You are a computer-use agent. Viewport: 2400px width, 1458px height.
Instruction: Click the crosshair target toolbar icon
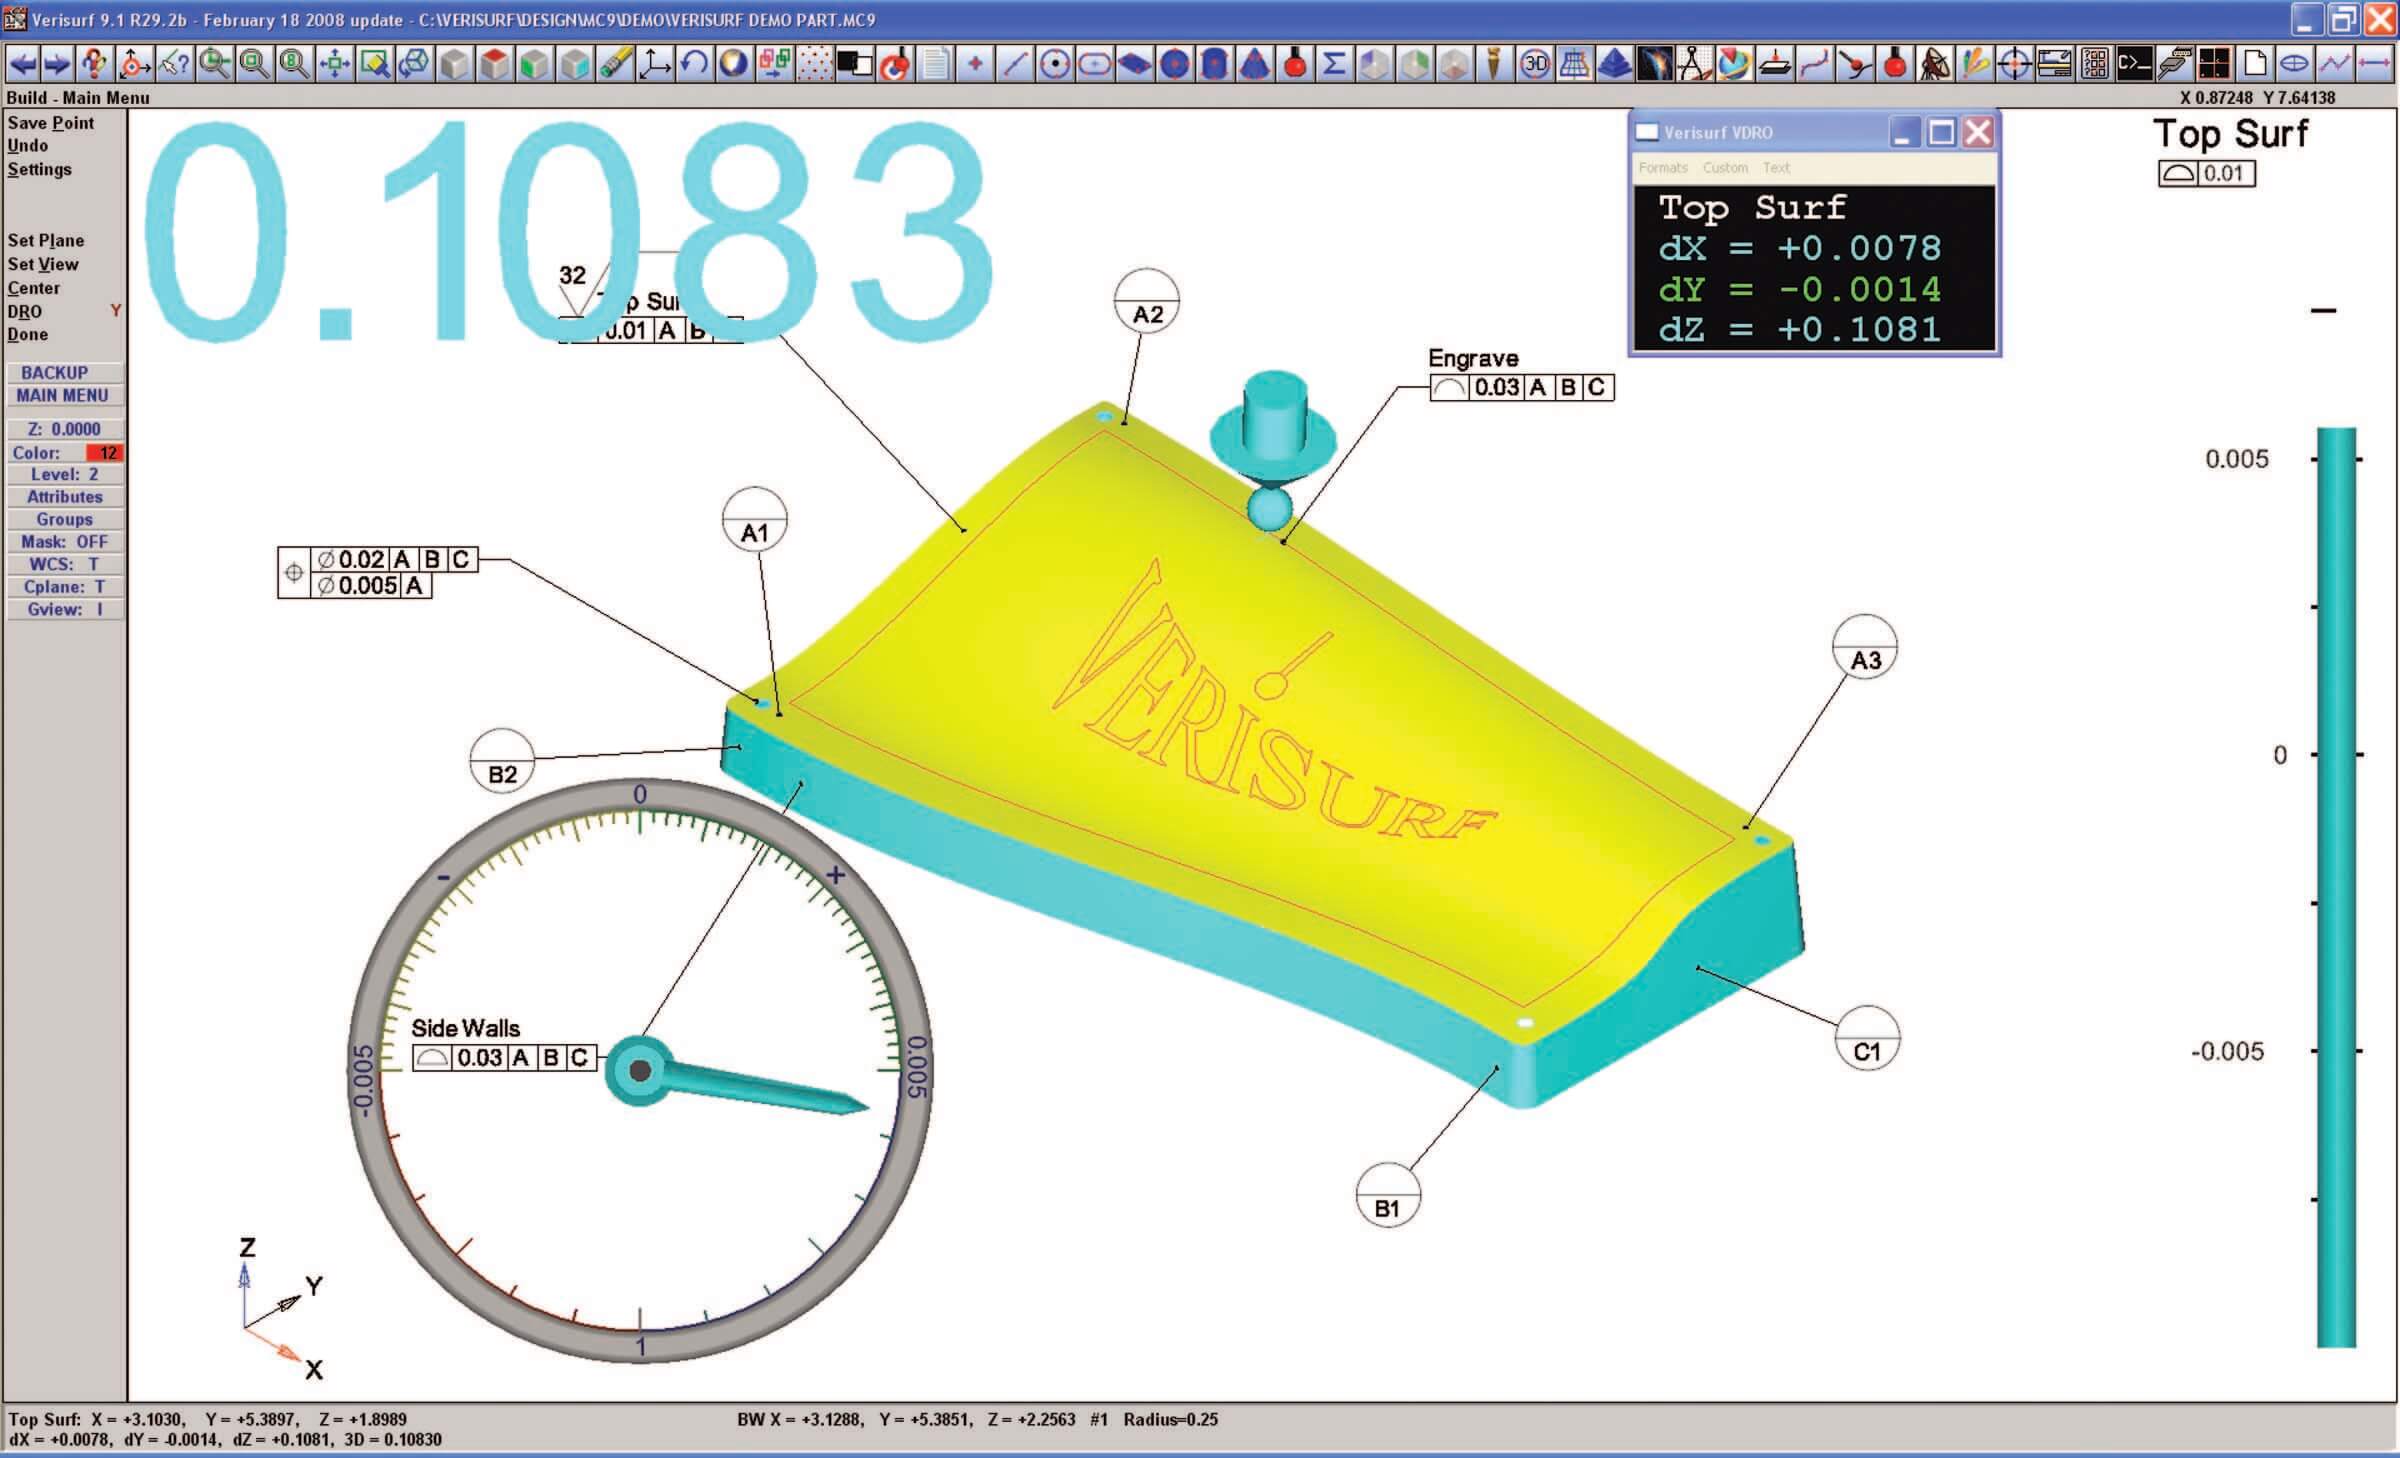click(2014, 65)
